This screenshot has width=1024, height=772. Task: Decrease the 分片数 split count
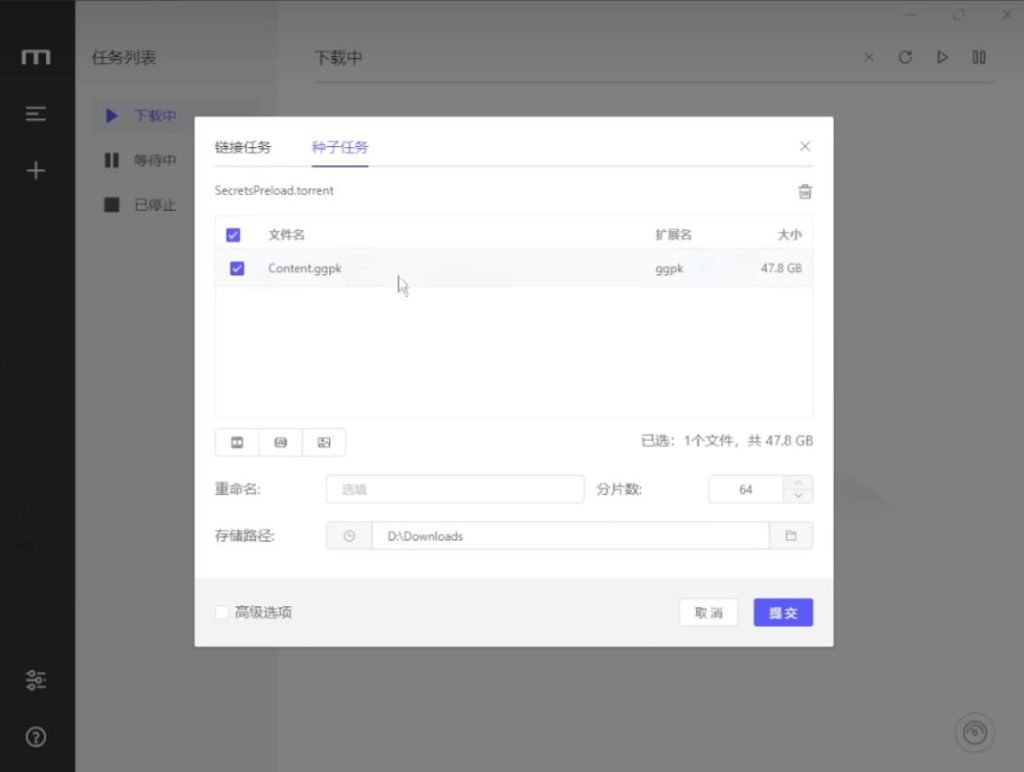[x=798, y=496]
